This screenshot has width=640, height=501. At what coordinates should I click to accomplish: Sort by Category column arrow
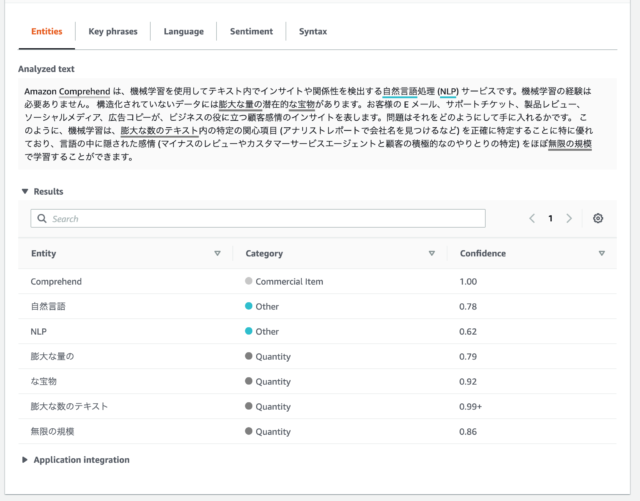pyautogui.click(x=431, y=254)
